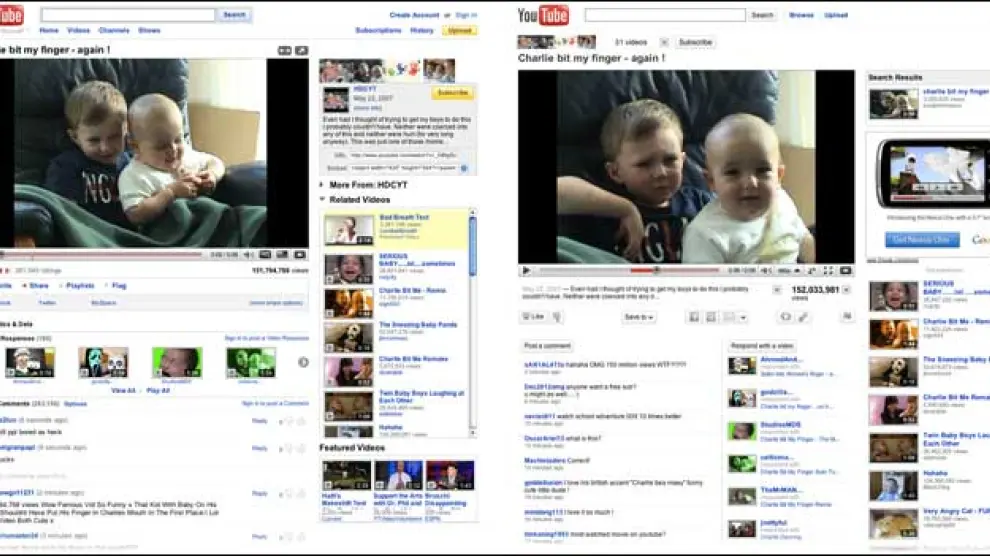
Task: Click the flag icon below the right video
Action: 847,317
